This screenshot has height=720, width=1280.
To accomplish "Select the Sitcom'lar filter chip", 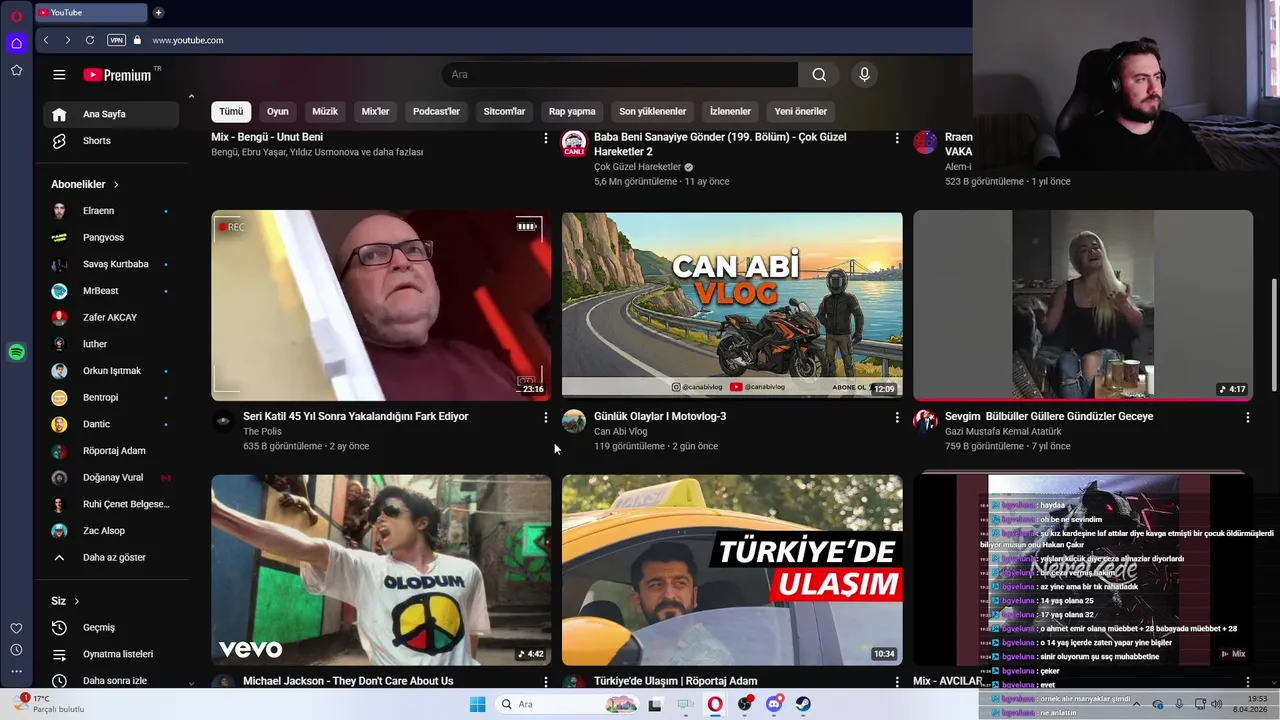I will click(x=504, y=111).
